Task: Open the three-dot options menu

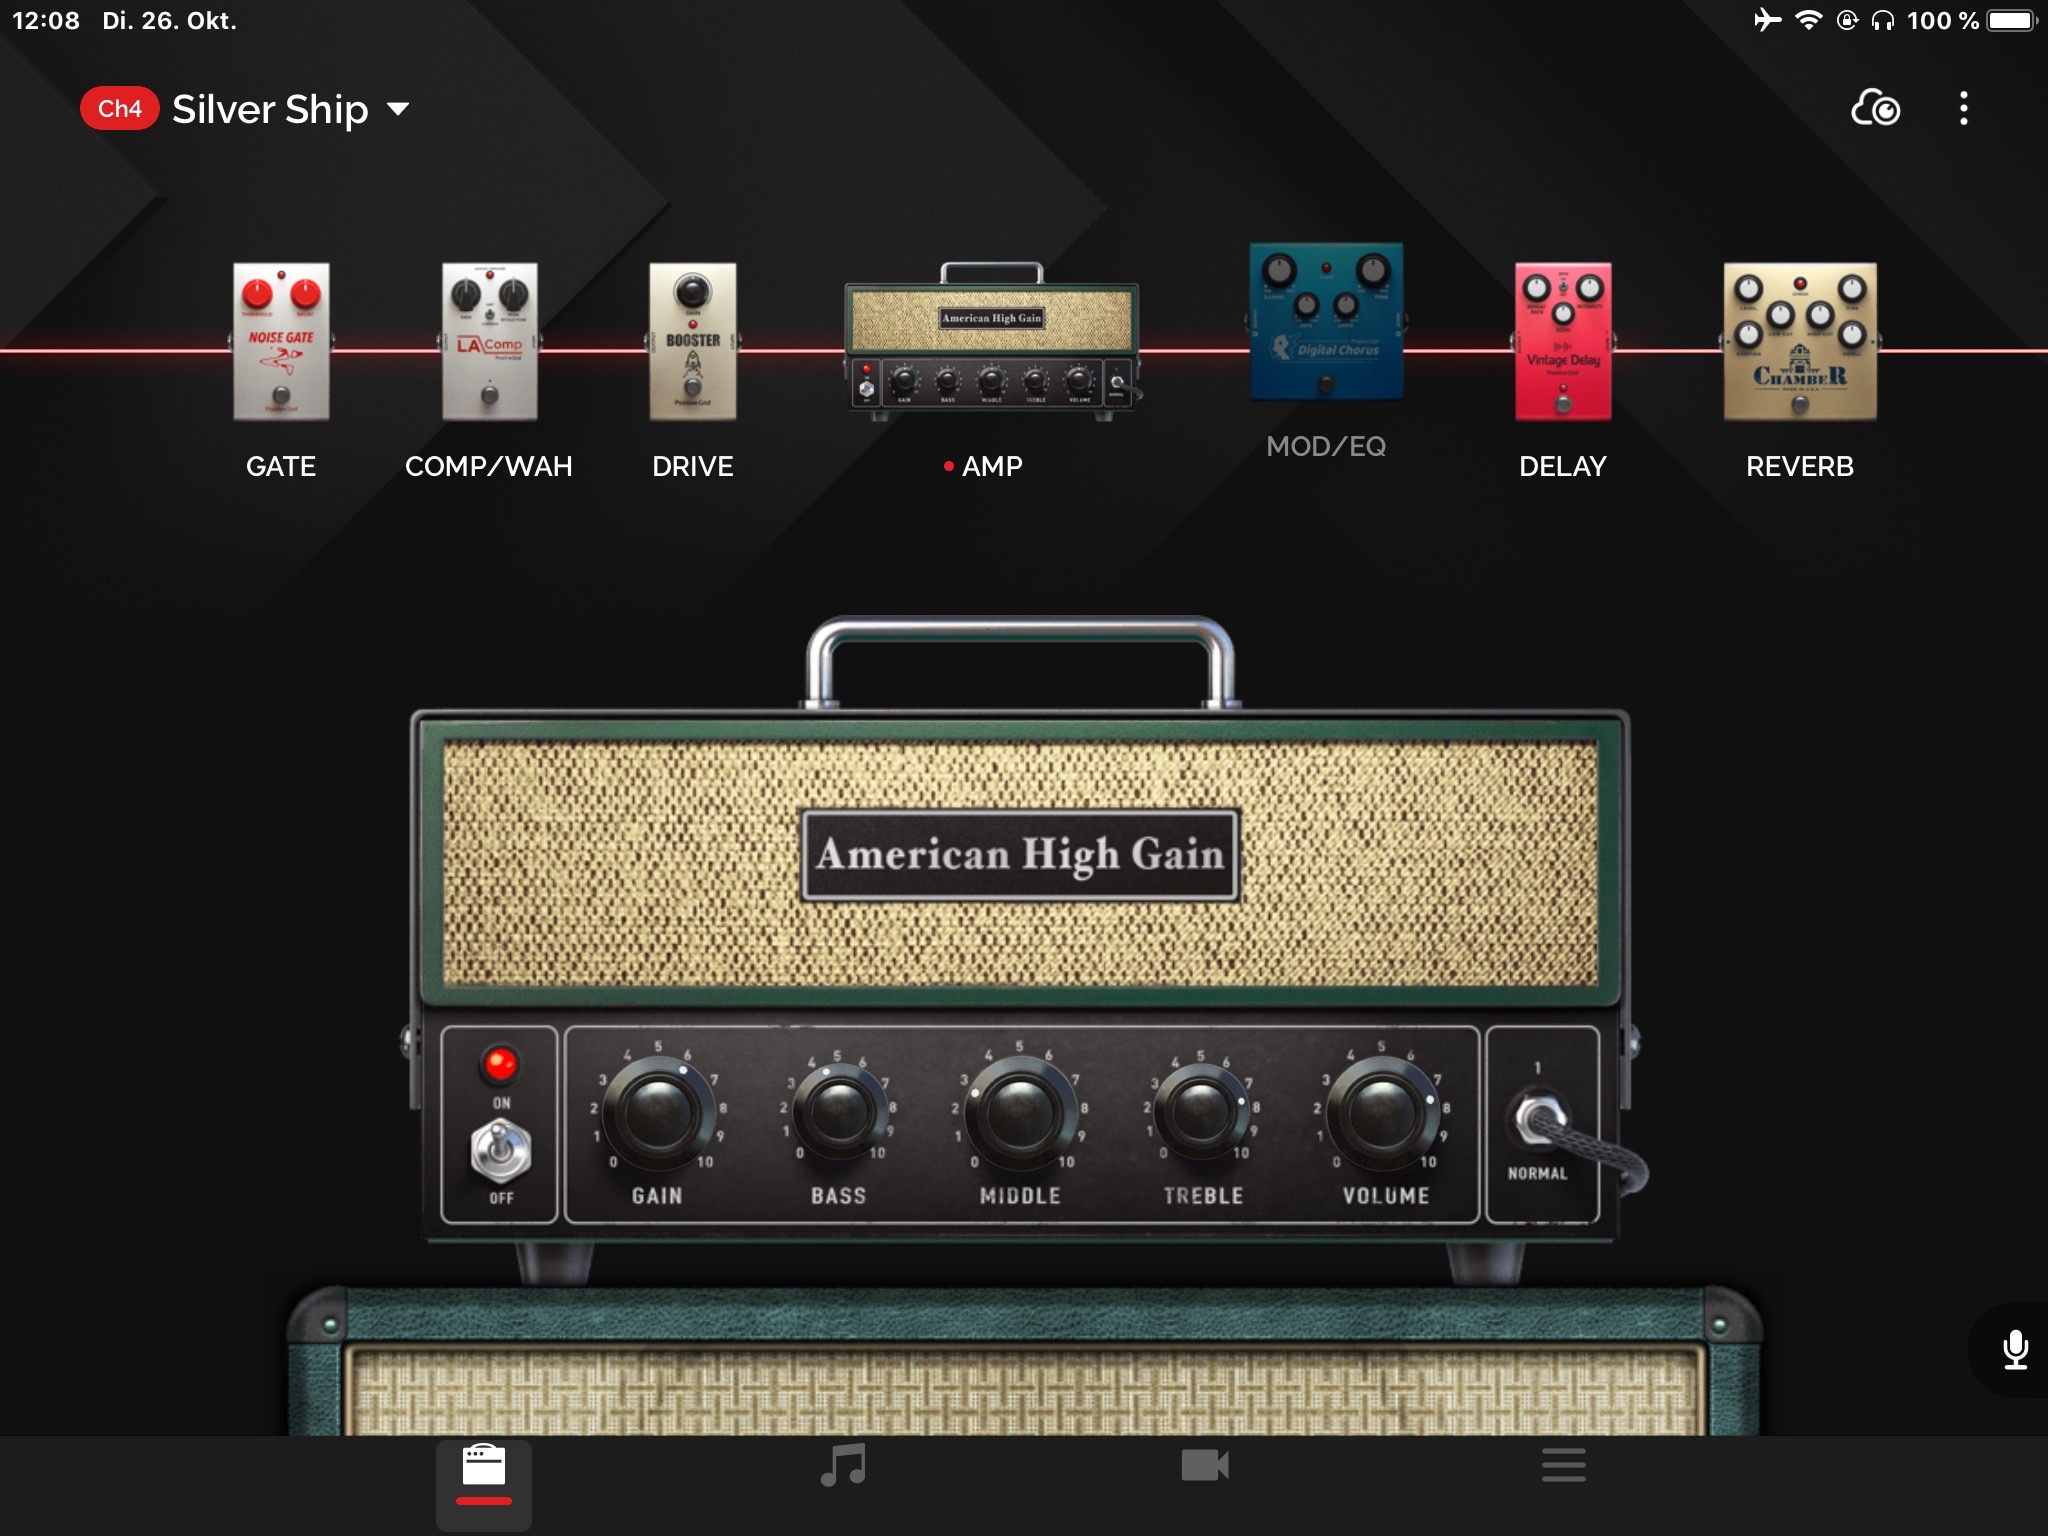Action: [1963, 108]
